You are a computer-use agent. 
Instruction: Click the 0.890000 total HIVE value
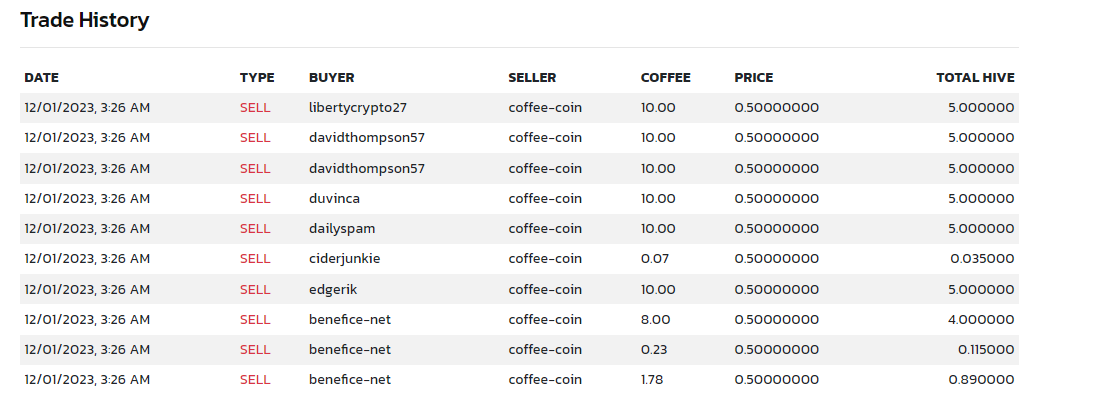click(981, 380)
